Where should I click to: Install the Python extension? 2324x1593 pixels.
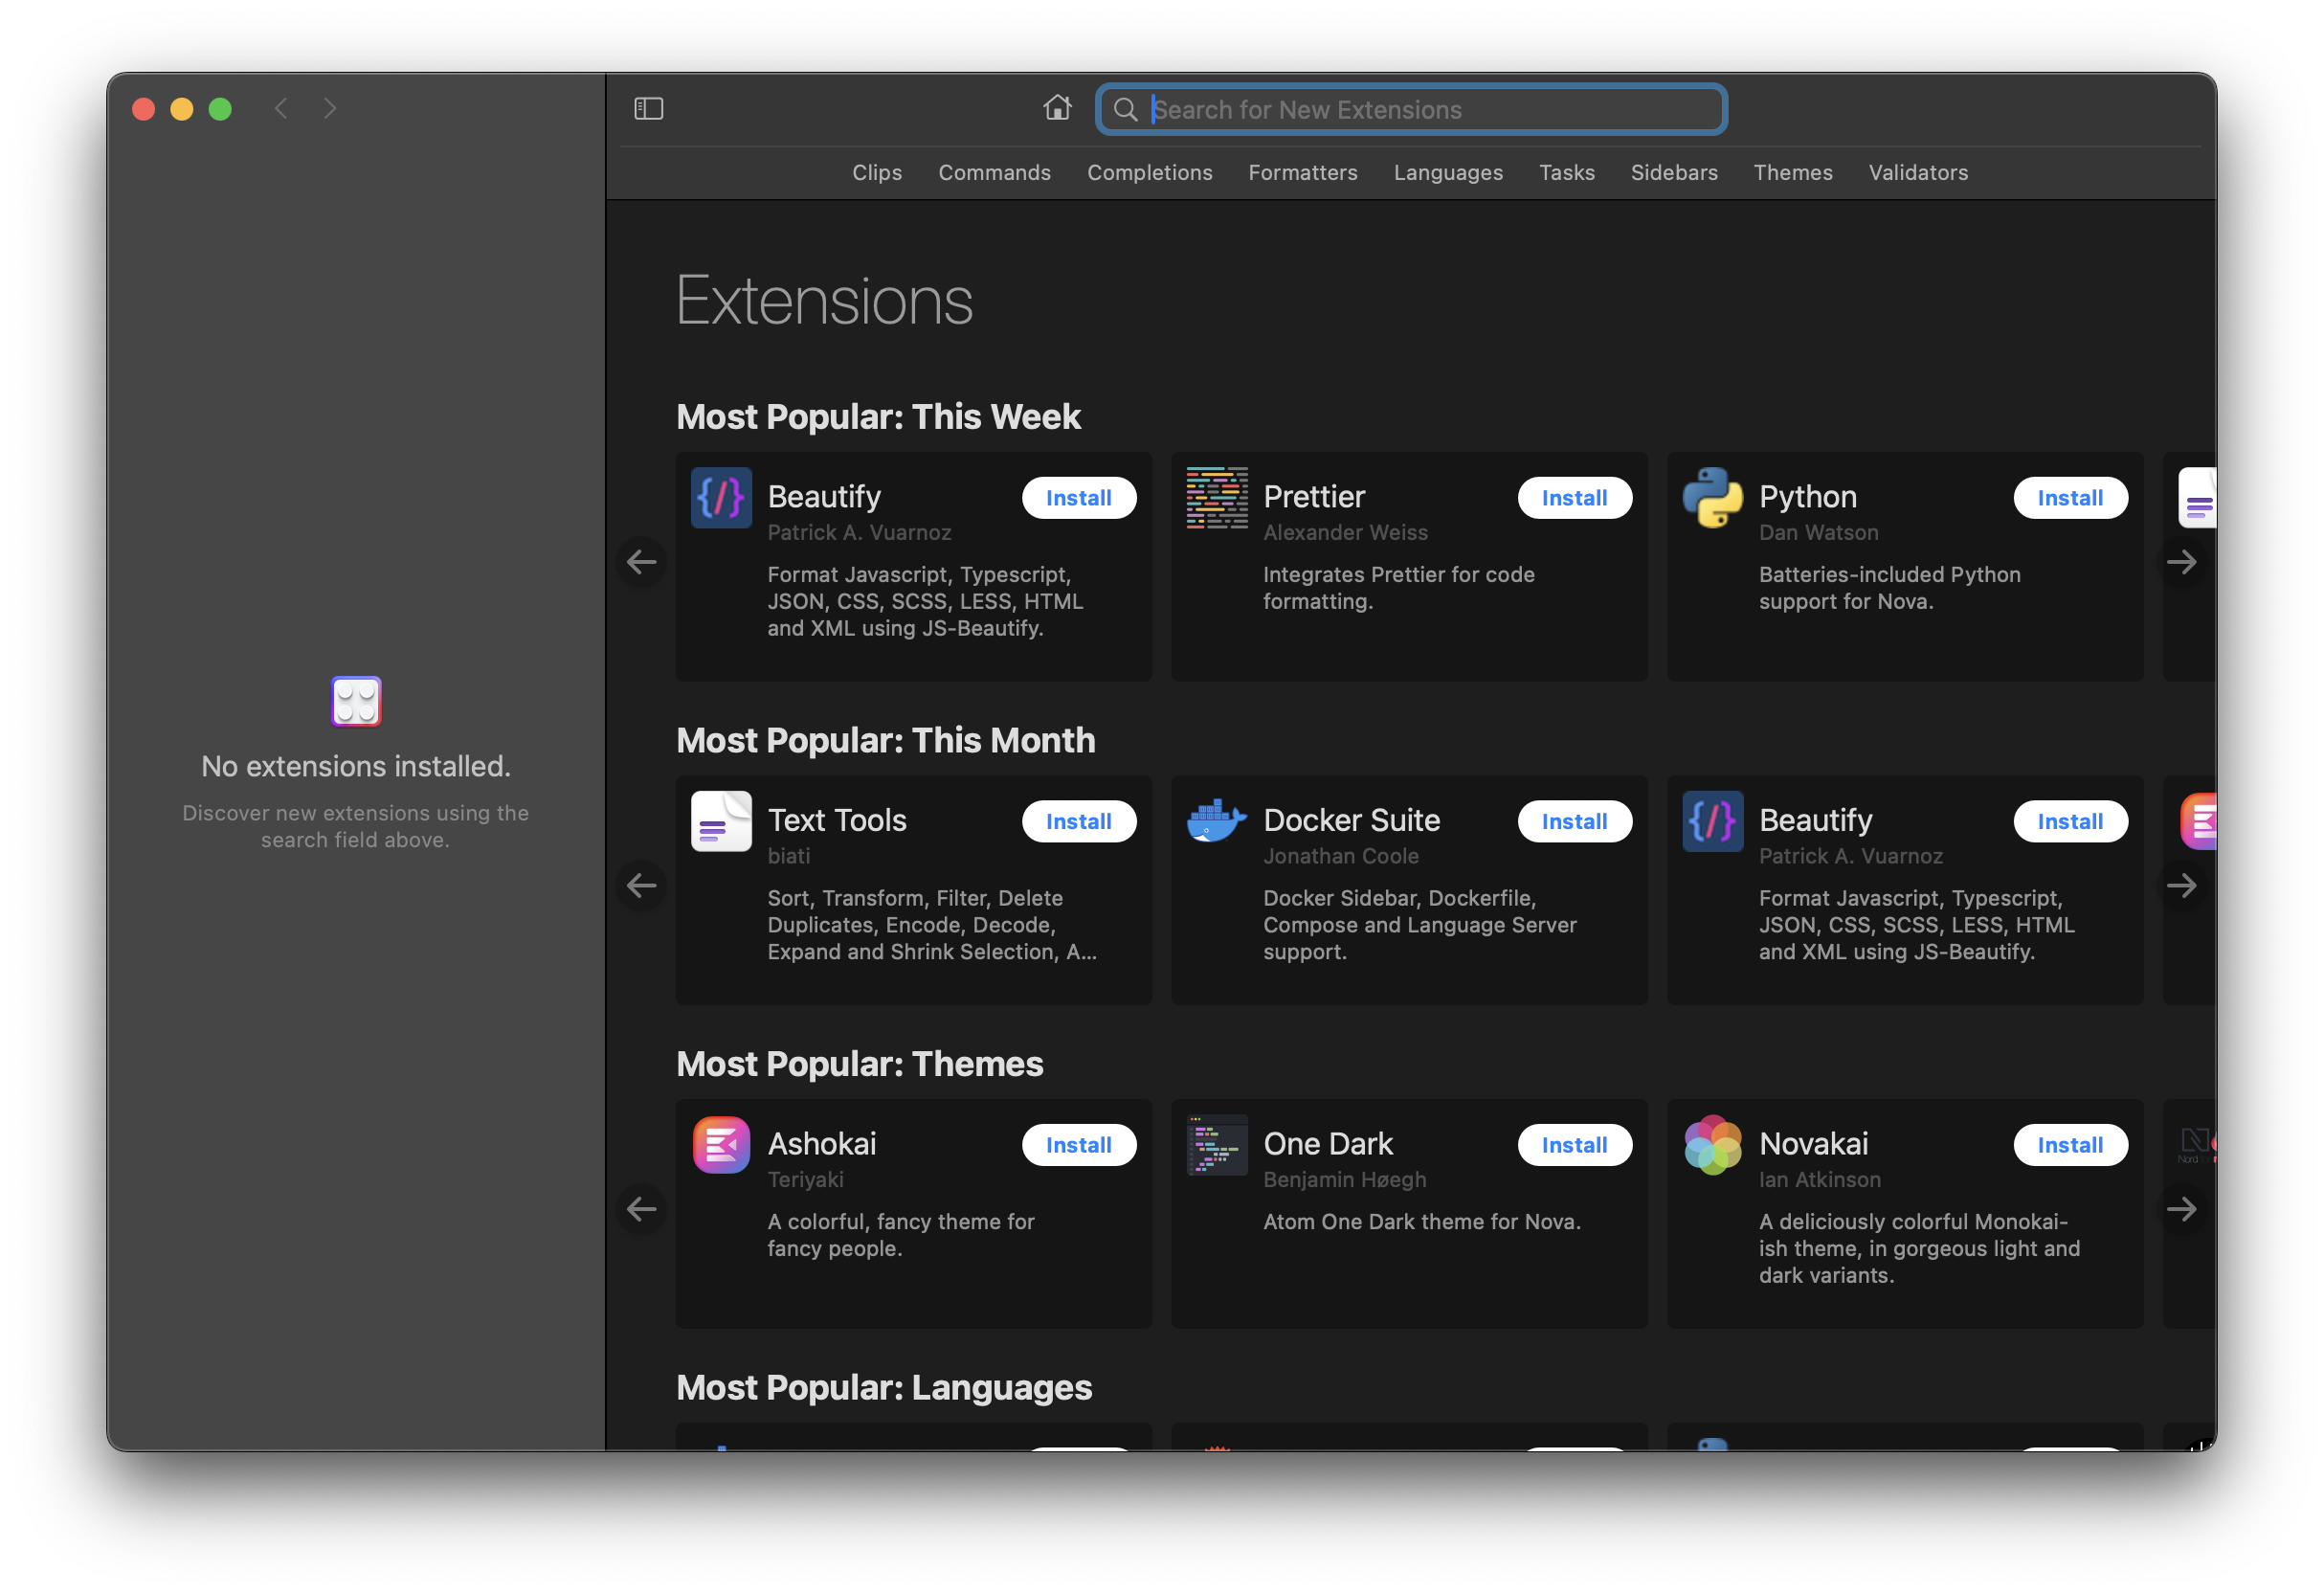point(2070,497)
